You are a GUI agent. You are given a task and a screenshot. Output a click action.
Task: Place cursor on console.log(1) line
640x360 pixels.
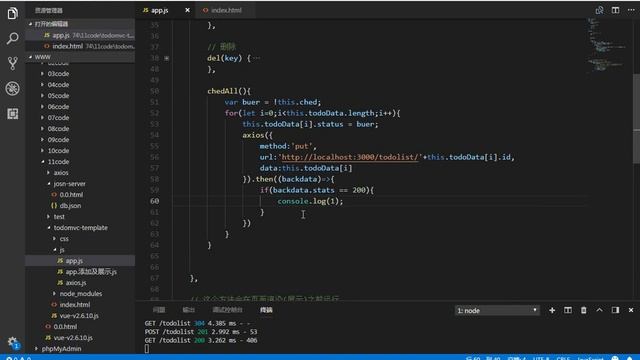point(310,201)
